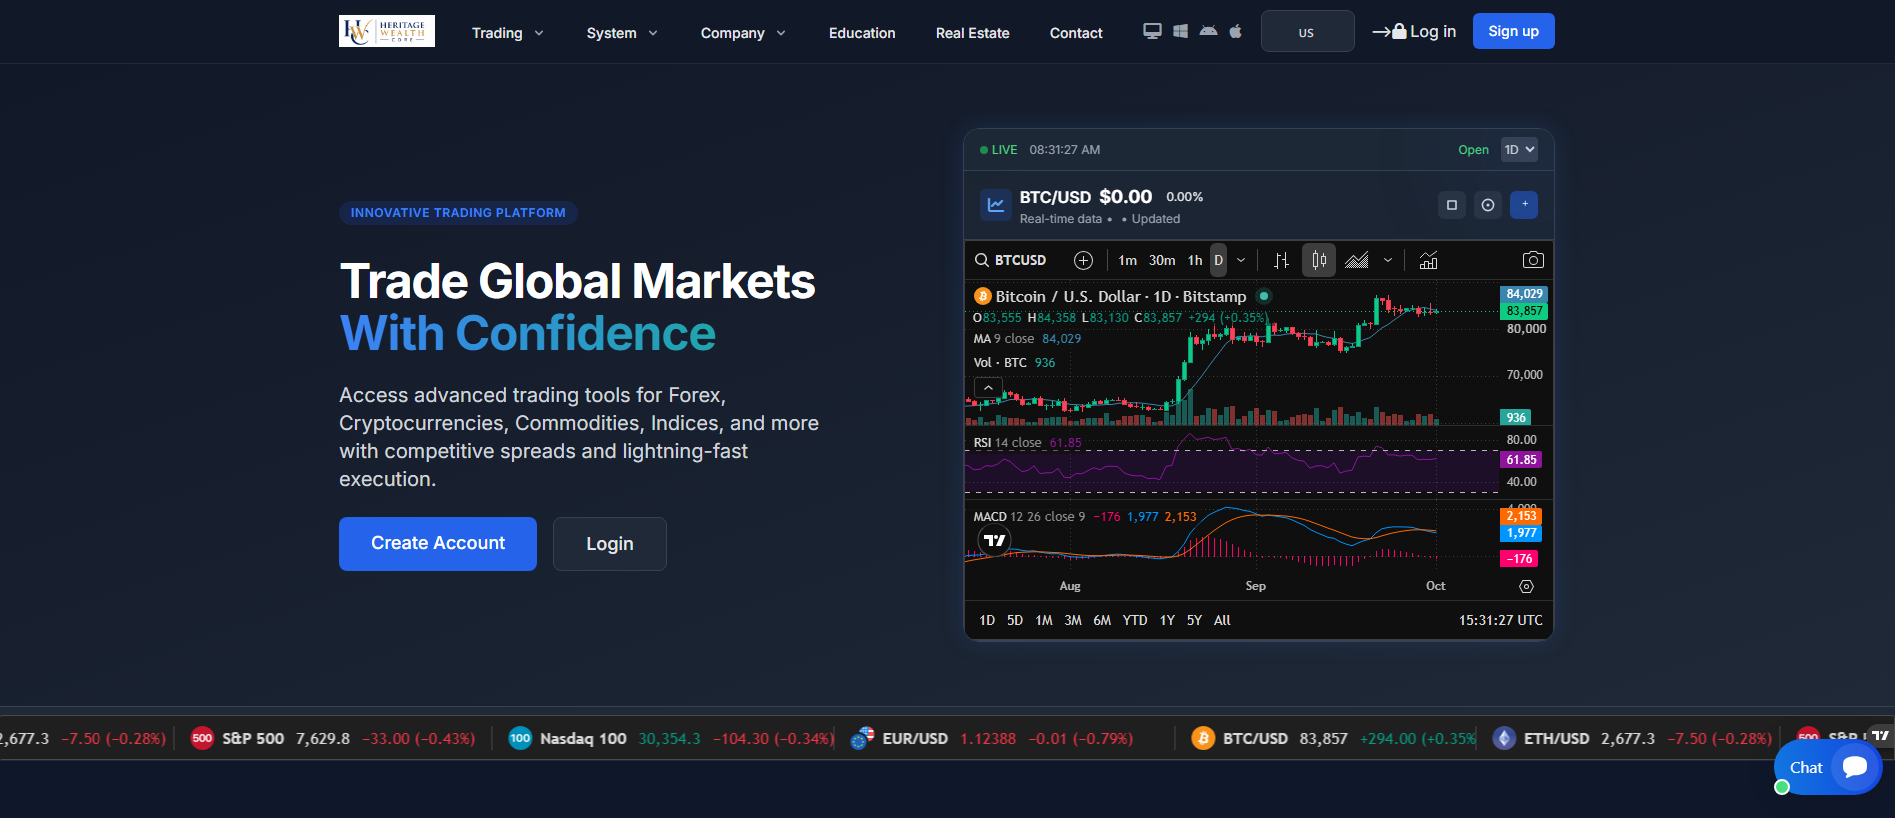Switch chart interval to 30m
1895x818 pixels.
[x=1162, y=260]
